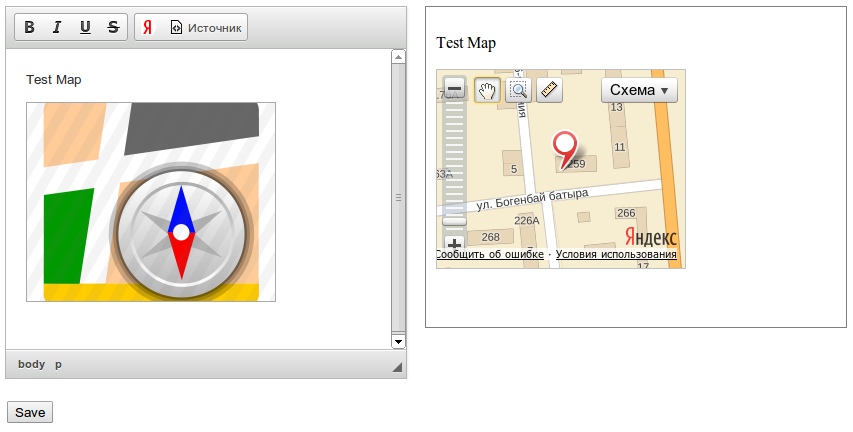Open the Схема map type dropdown
Screen dimensions: 853x432
pyautogui.click(x=639, y=90)
